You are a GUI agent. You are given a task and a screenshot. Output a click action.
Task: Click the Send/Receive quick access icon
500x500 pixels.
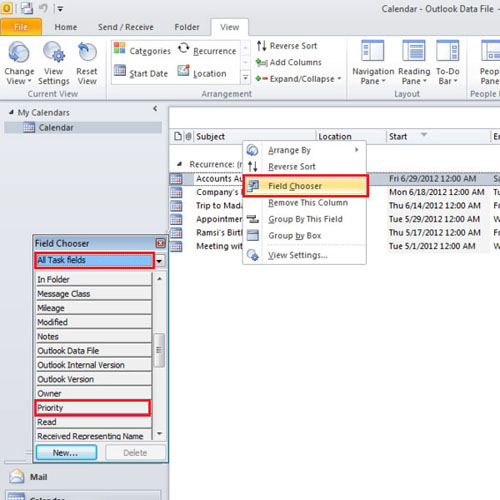27,8
